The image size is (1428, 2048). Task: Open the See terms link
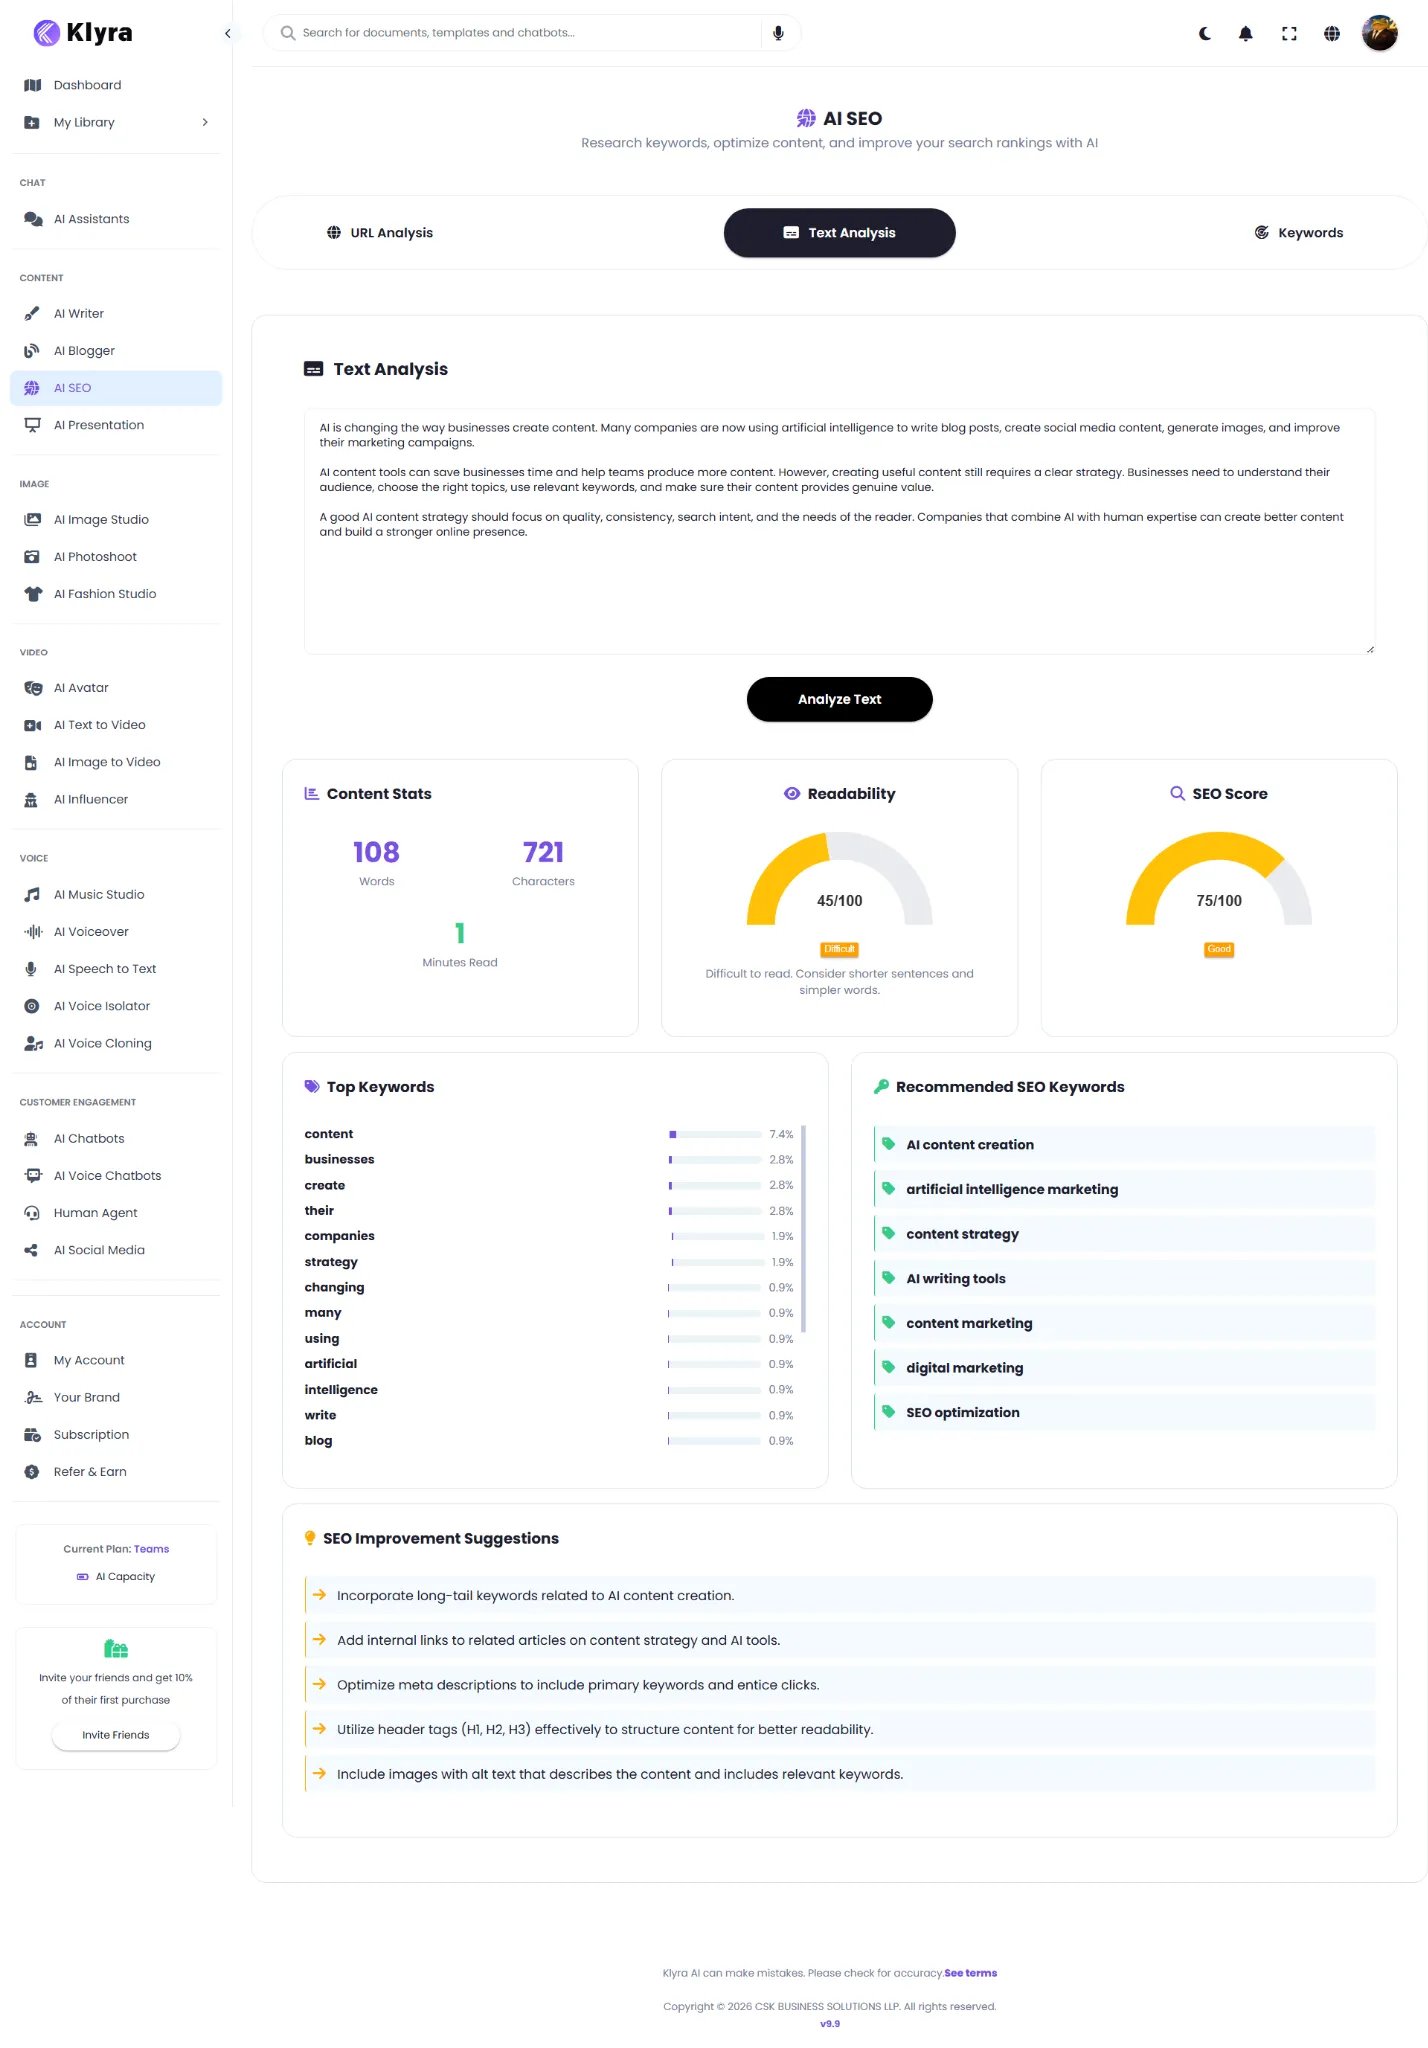(970, 1973)
